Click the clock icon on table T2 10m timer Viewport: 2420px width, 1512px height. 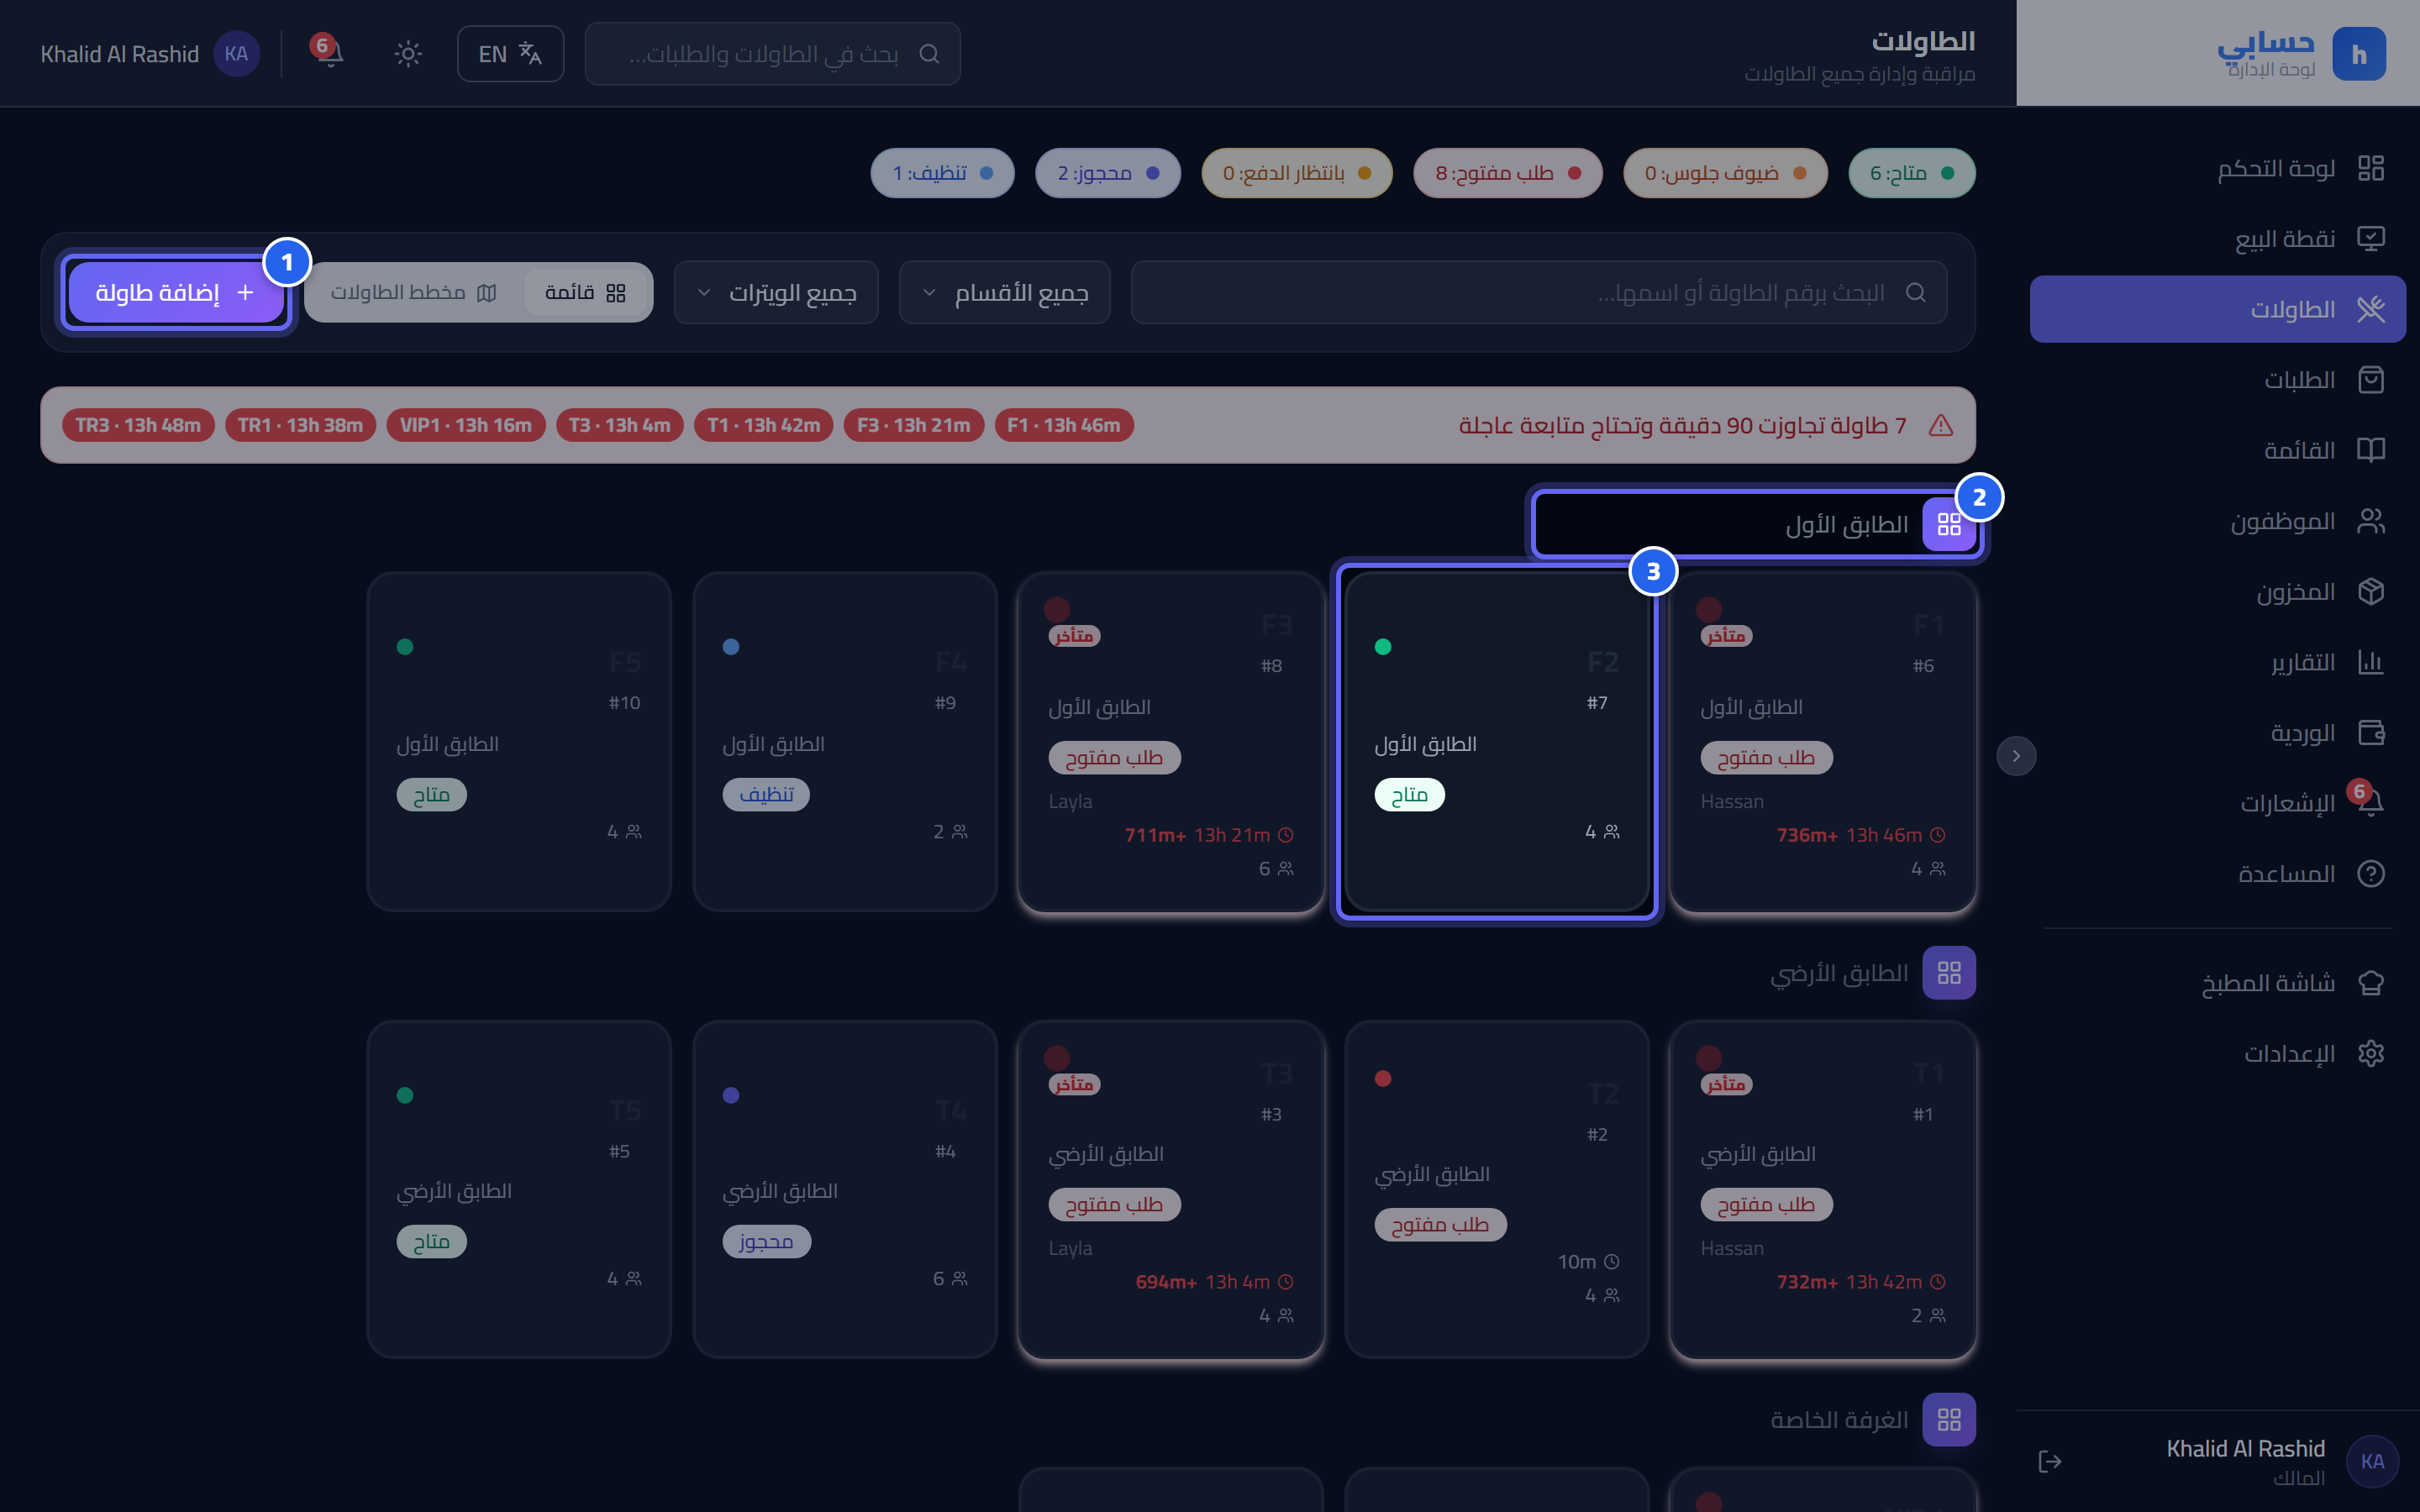(x=1611, y=1262)
